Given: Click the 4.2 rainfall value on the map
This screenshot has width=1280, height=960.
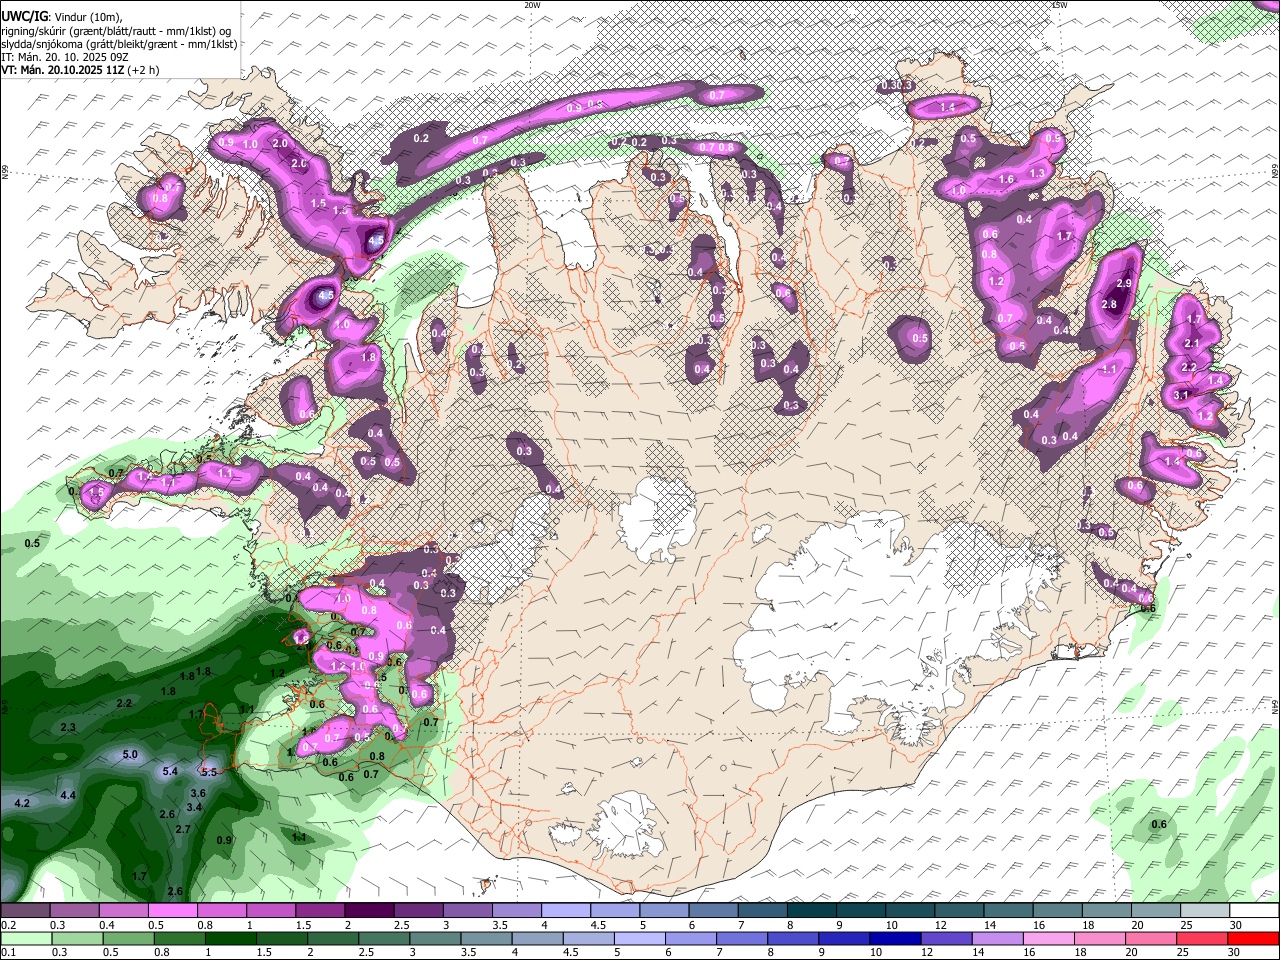Looking at the screenshot, I should click(x=22, y=803).
